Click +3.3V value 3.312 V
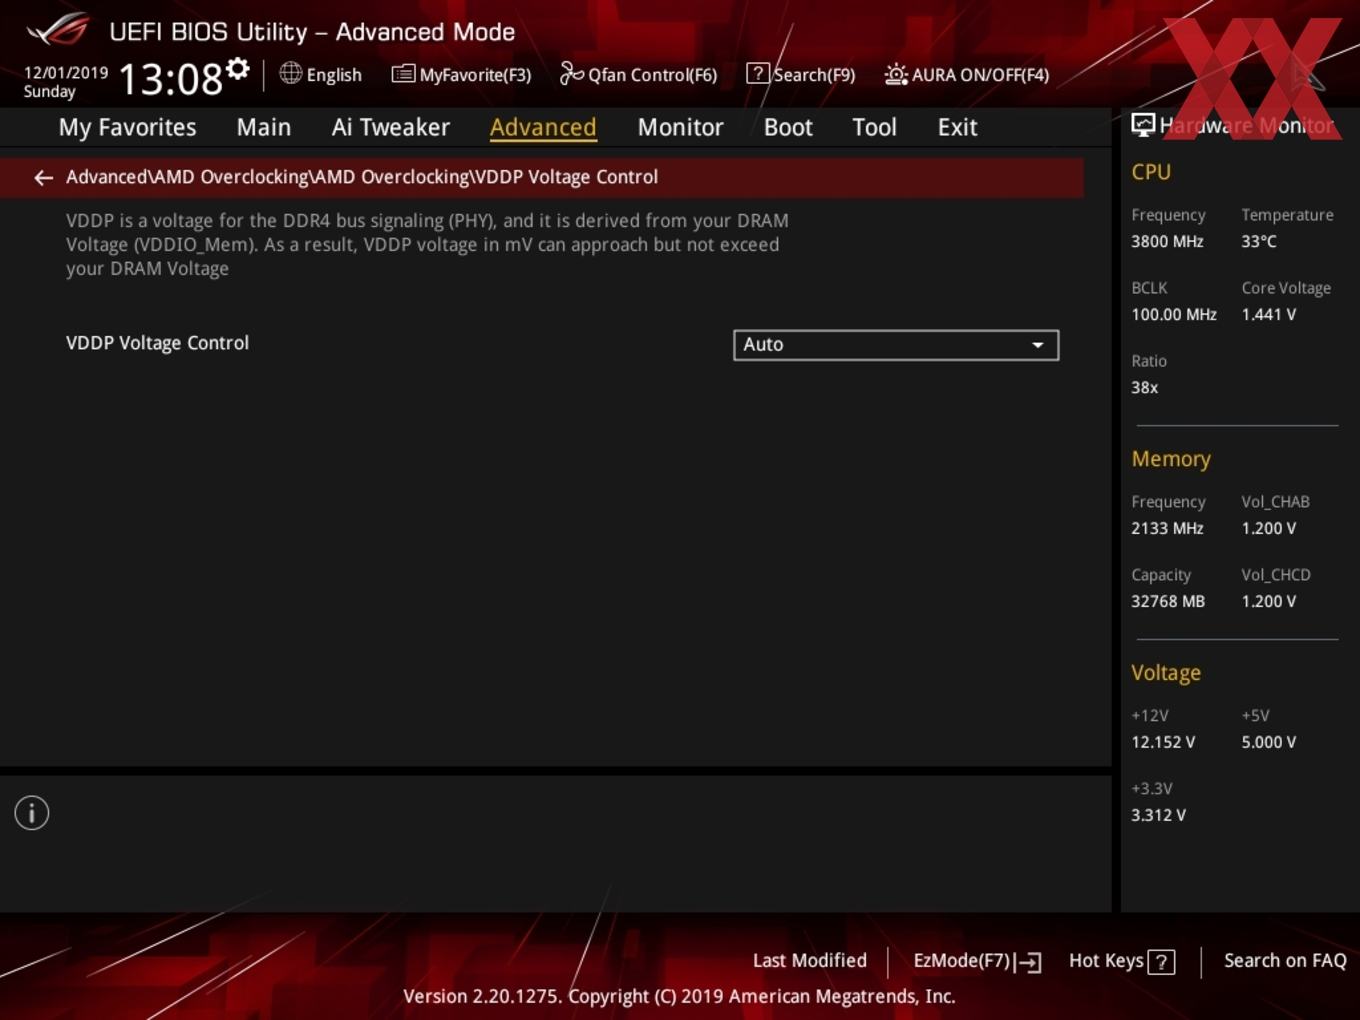Screen dimensions: 1360x1020 [x=1158, y=815]
